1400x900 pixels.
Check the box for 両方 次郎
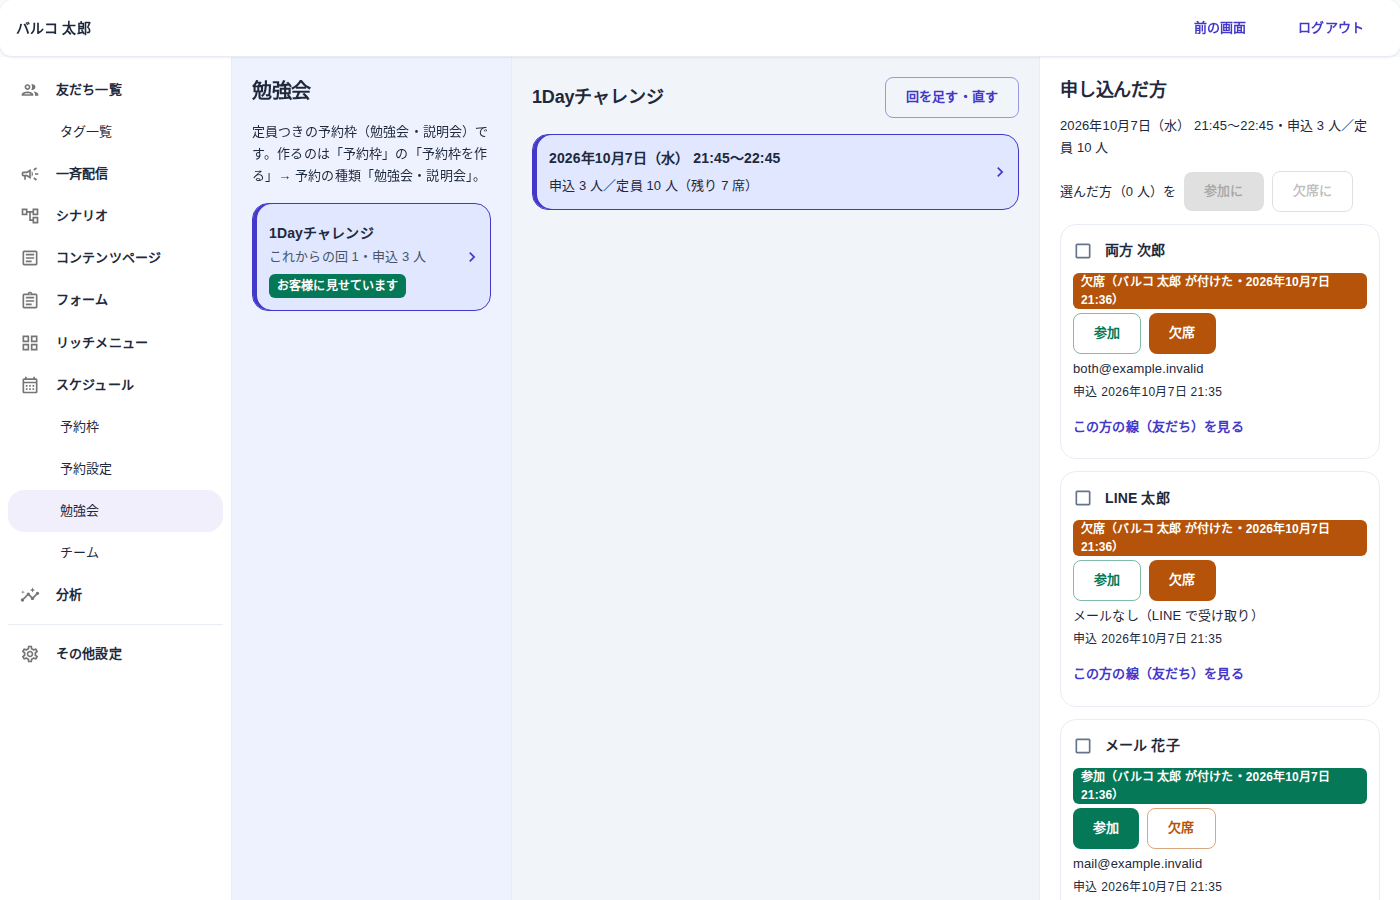[1083, 251]
